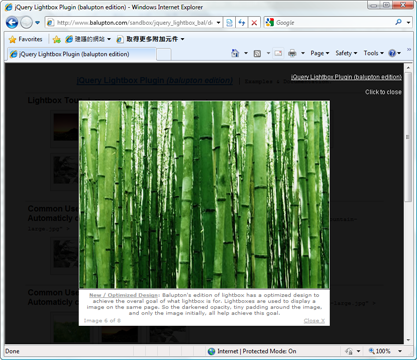Click the vertical scrollbar thumb
The image size is (417, 360).
click(x=408, y=137)
